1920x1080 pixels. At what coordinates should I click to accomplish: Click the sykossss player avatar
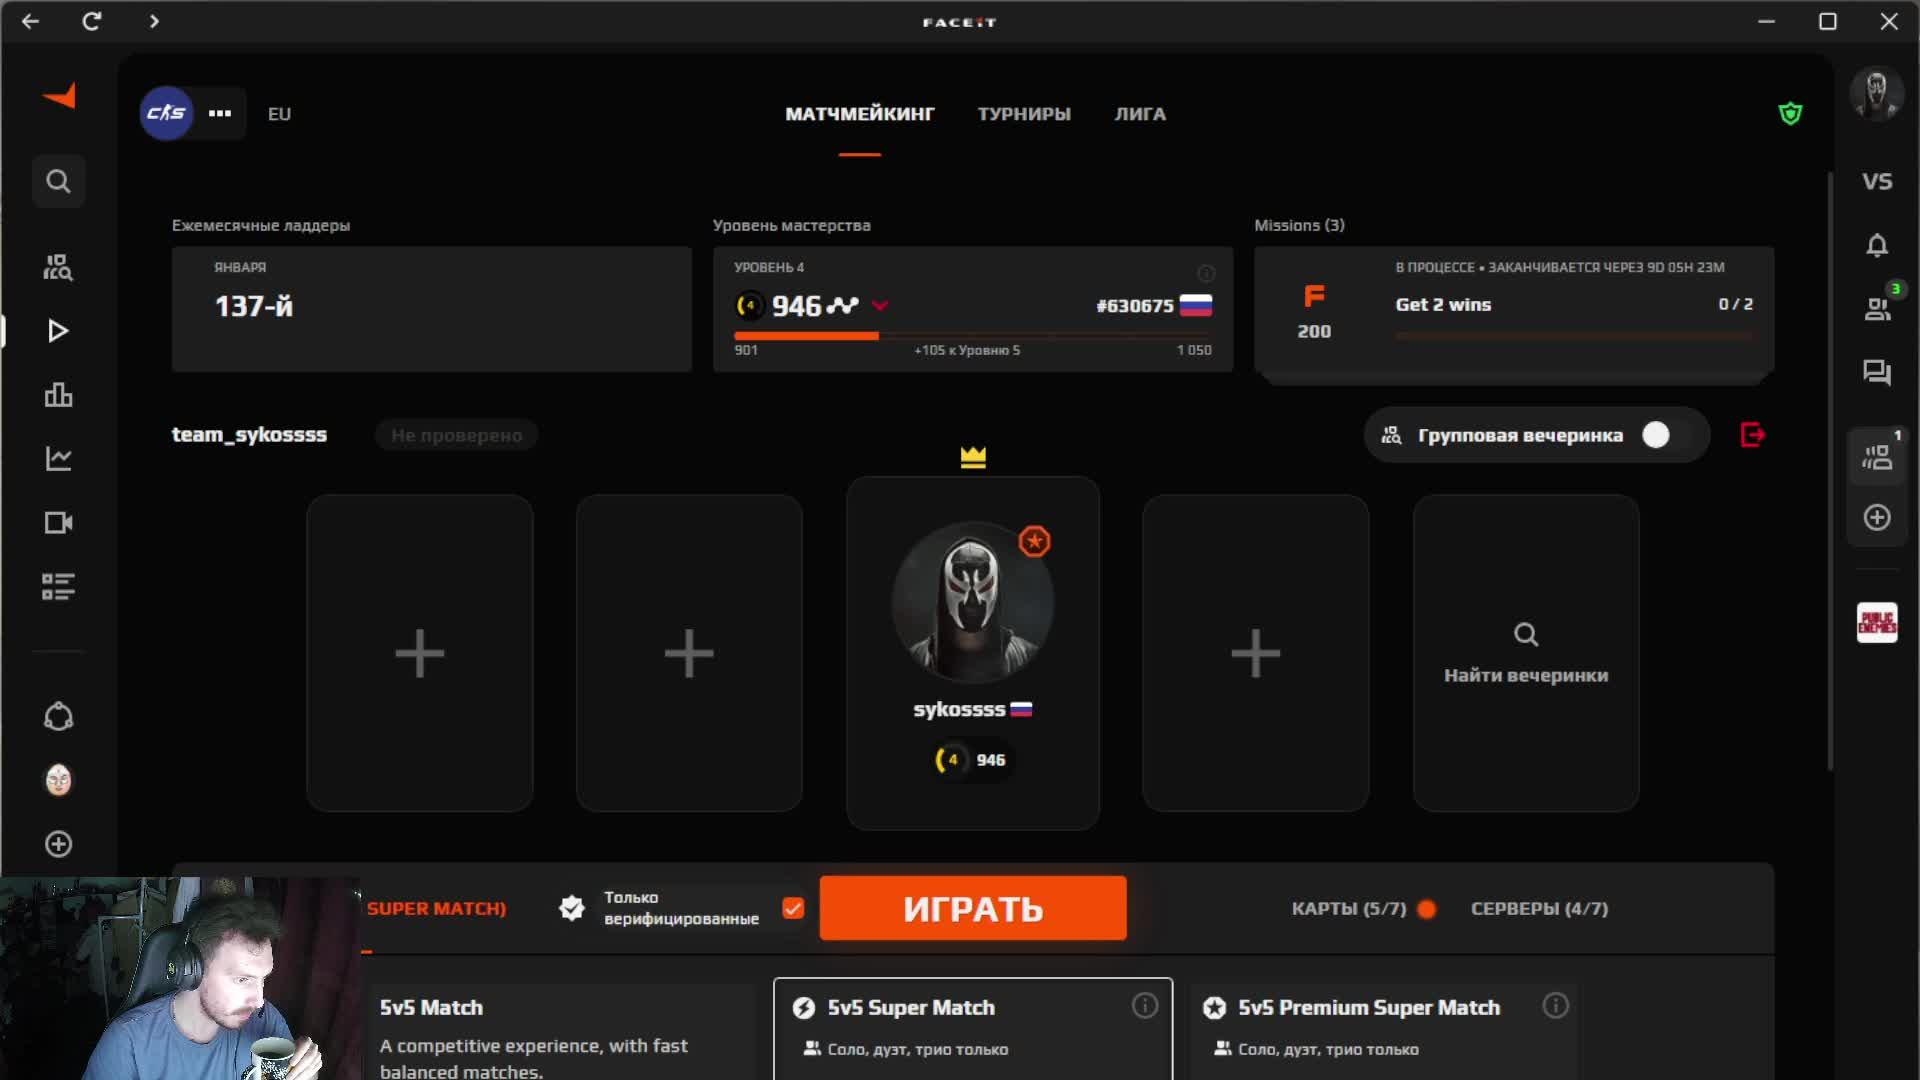972,602
